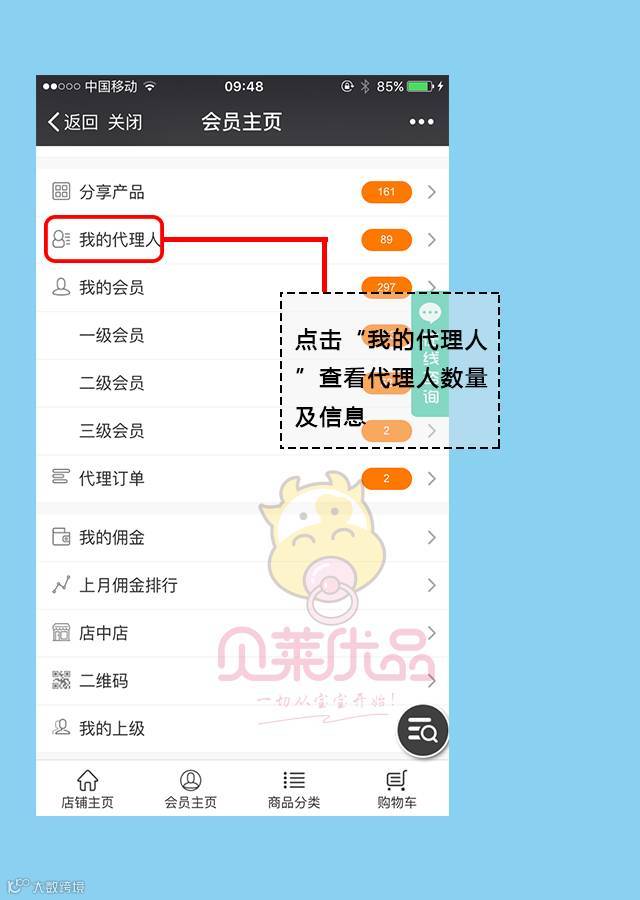The width and height of the screenshot is (640, 900).
Task: Click the 我的佣金 wallet icon
Action: (61, 537)
